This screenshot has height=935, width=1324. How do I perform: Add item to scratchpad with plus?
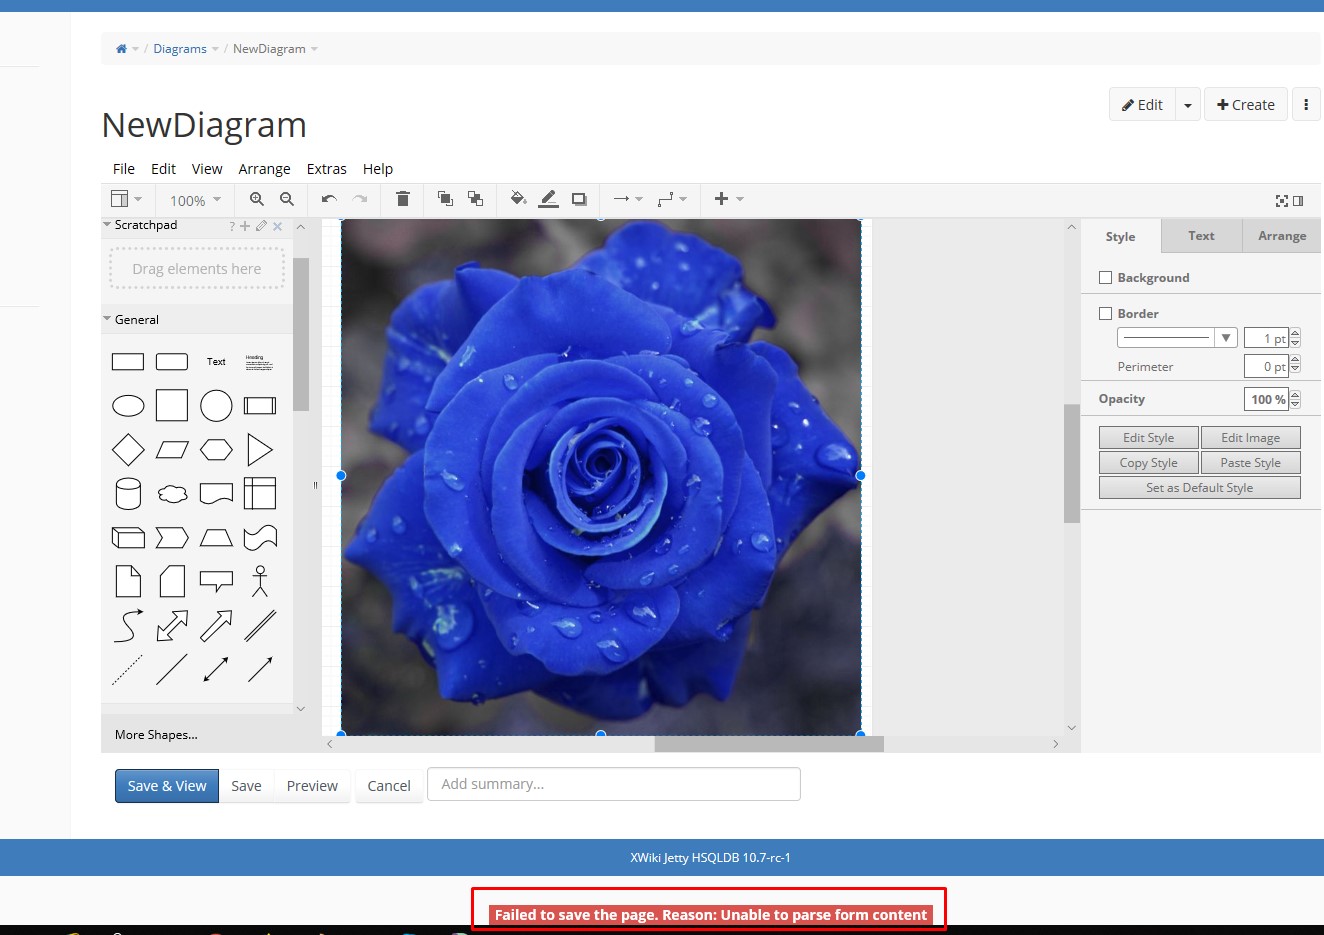(x=245, y=226)
